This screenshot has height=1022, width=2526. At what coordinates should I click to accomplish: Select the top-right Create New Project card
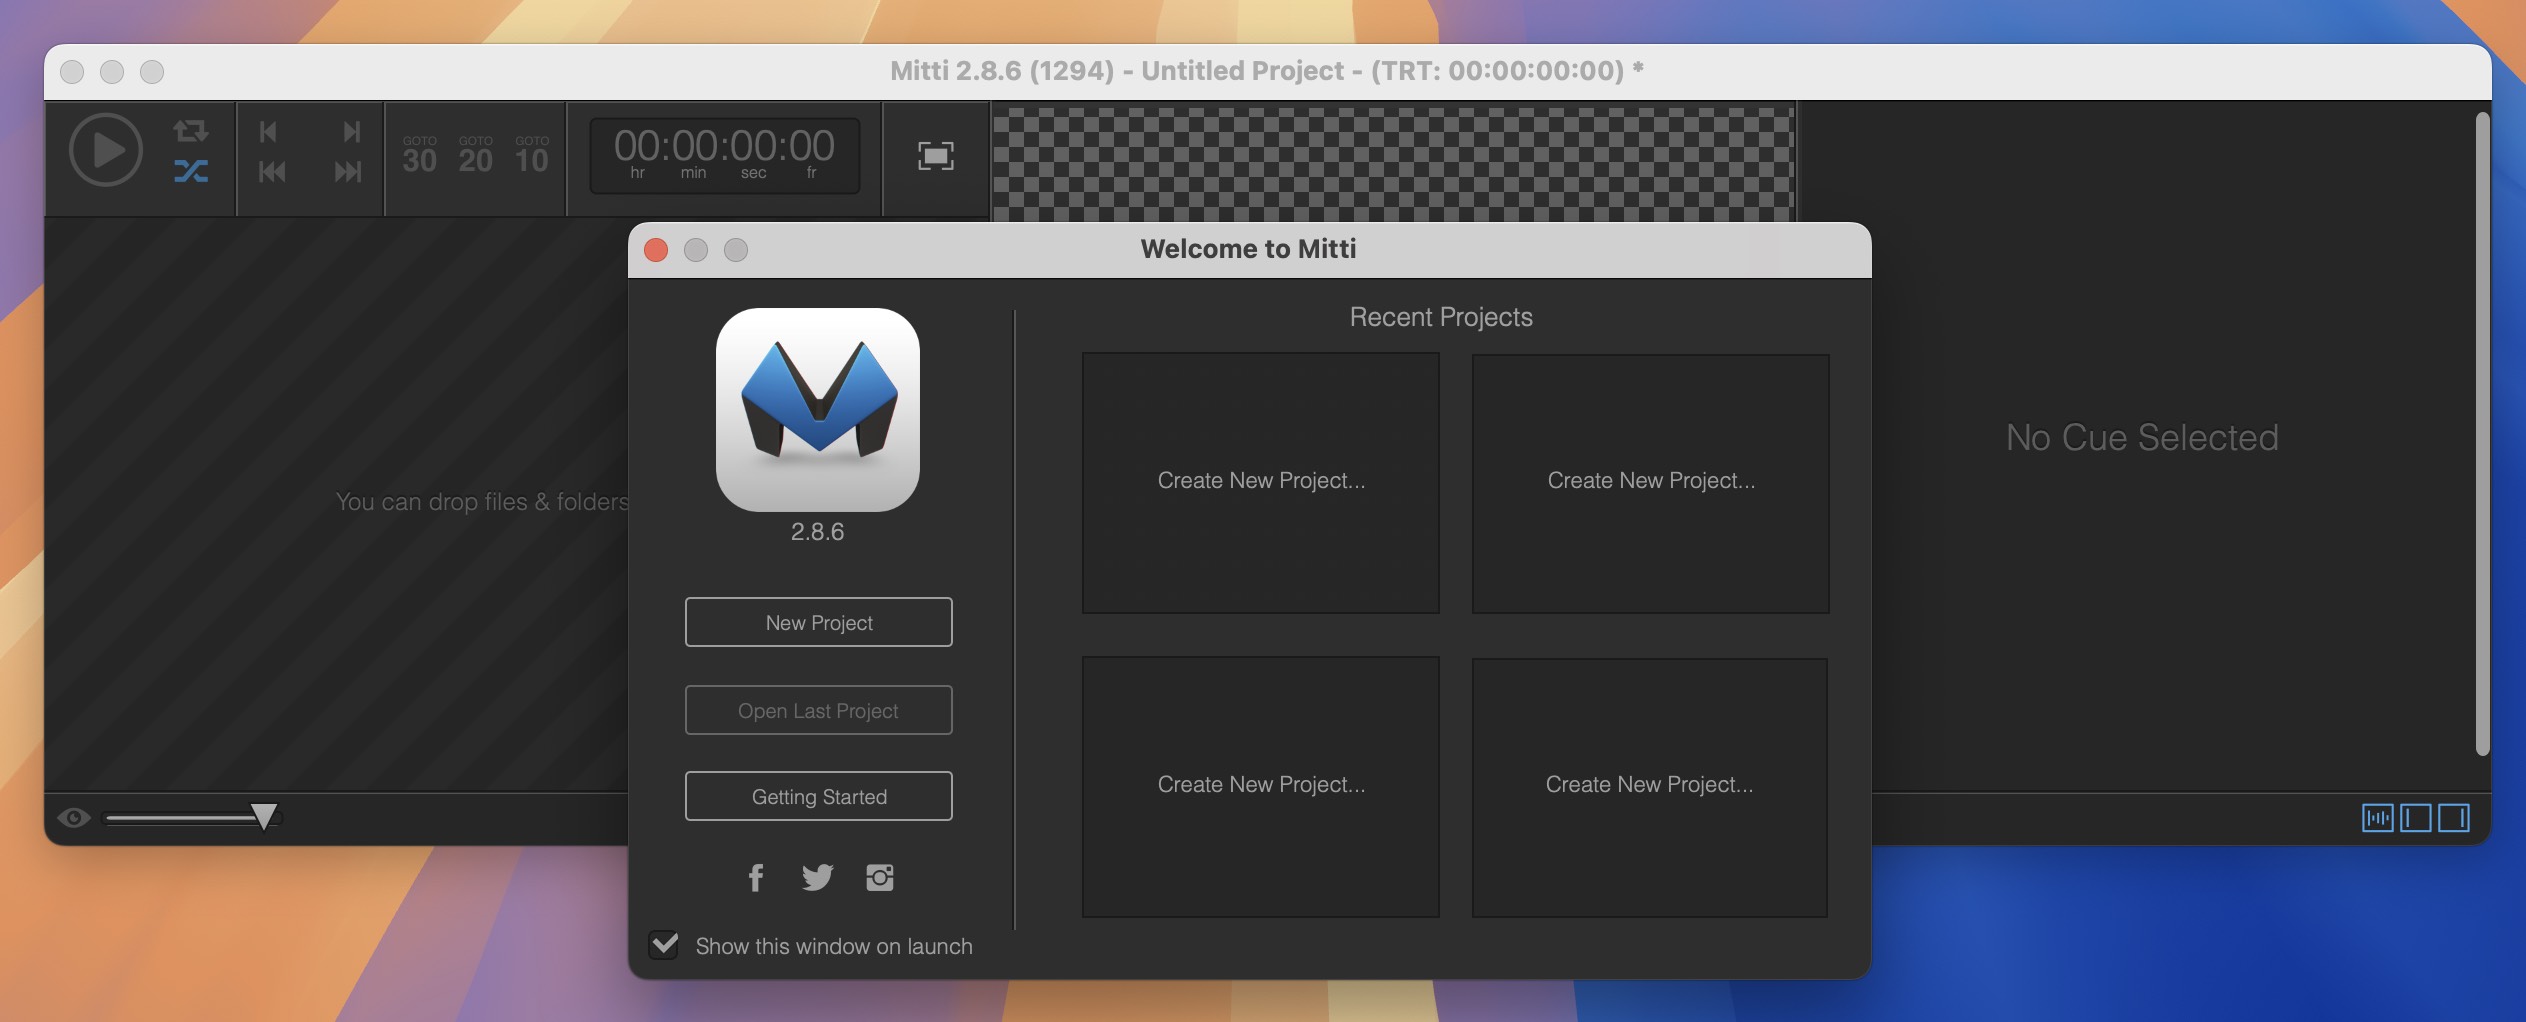click(x=1650, y=483)
